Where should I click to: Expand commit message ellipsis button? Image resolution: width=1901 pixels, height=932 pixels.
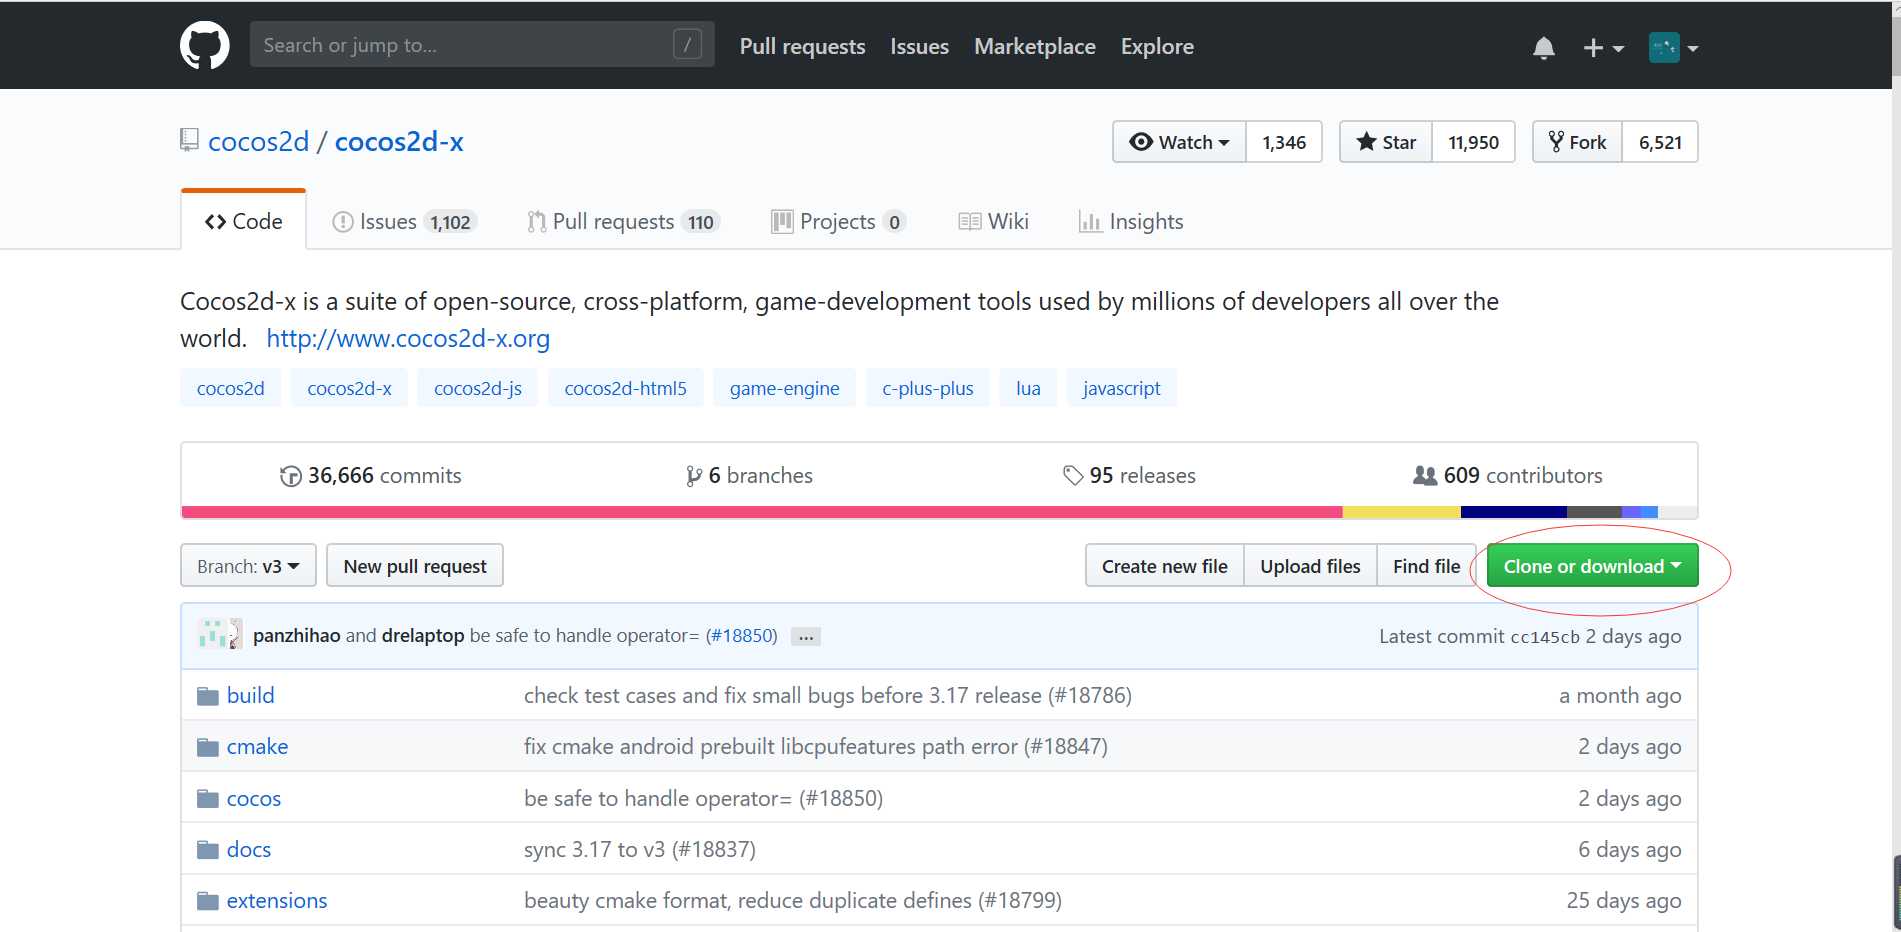[x=806, y=637]
